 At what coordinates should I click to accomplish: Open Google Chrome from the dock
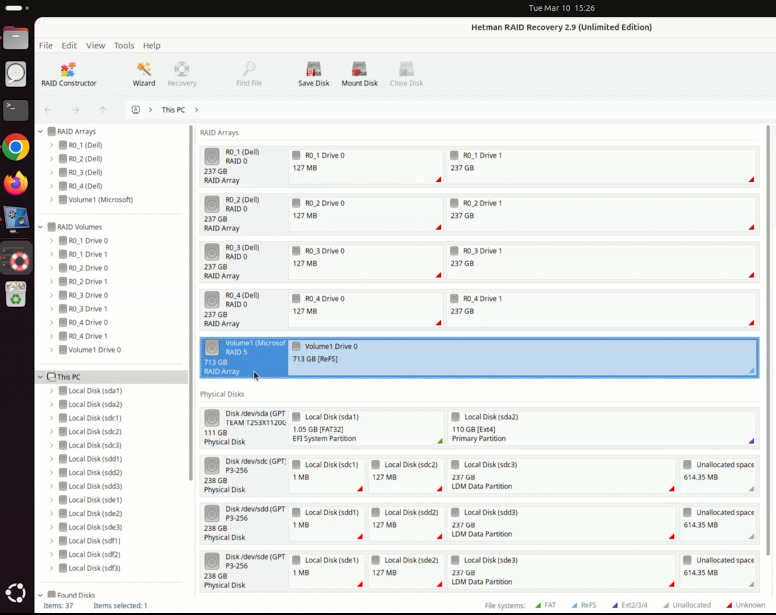click(x=16, y=147)
